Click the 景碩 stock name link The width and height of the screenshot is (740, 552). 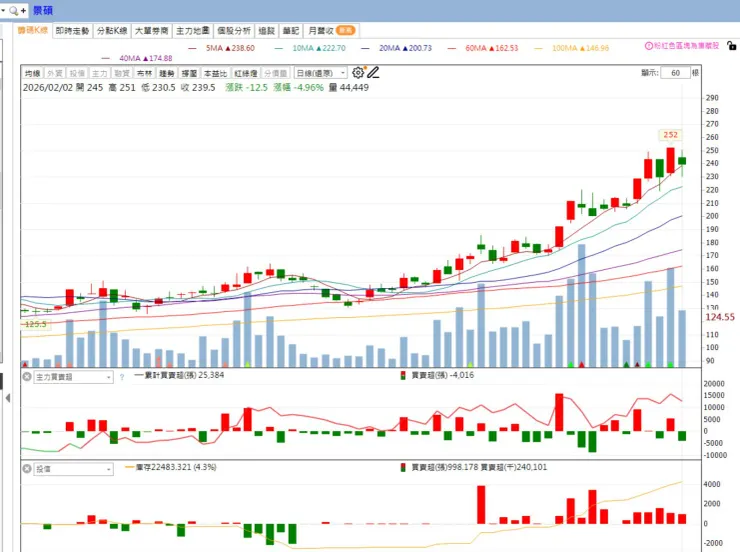click(x=43, y=10)
